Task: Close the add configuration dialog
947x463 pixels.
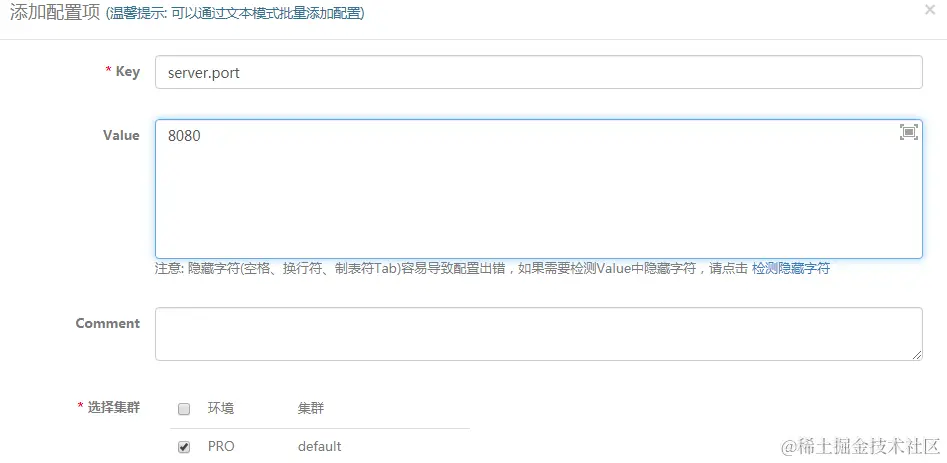Action: (x=929, y=10)
